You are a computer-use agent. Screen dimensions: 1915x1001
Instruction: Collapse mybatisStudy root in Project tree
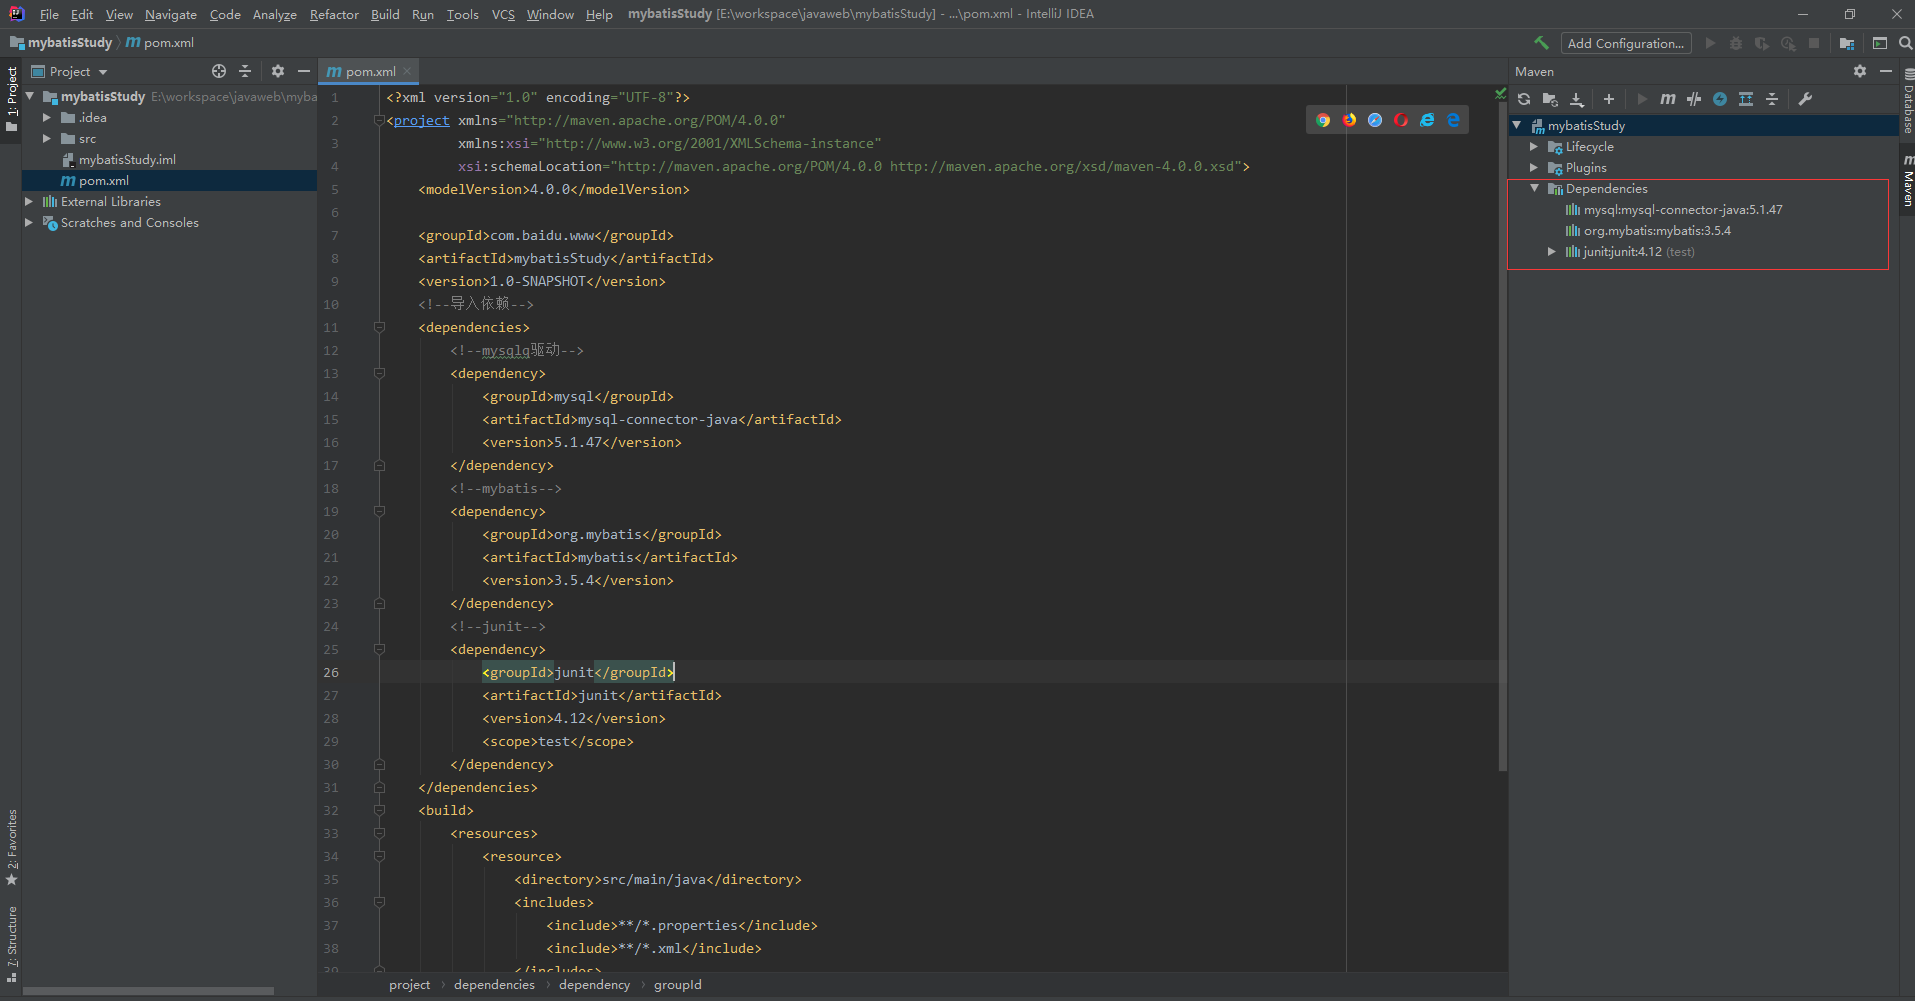click(29, 96)
